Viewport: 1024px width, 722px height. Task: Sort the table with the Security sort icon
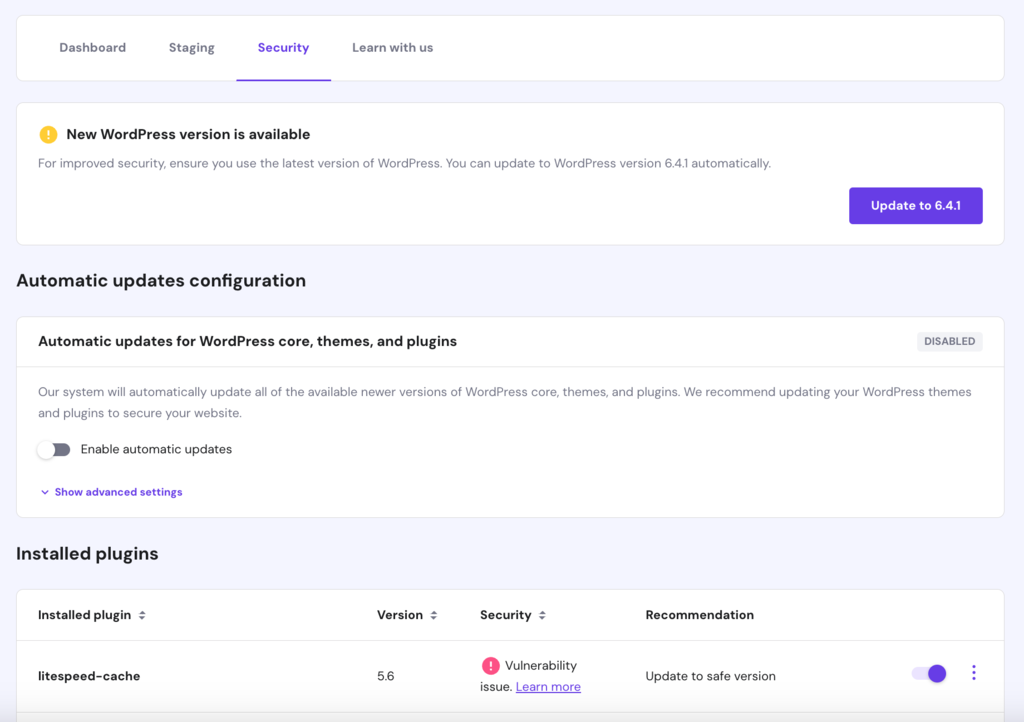tap(542, 615)
